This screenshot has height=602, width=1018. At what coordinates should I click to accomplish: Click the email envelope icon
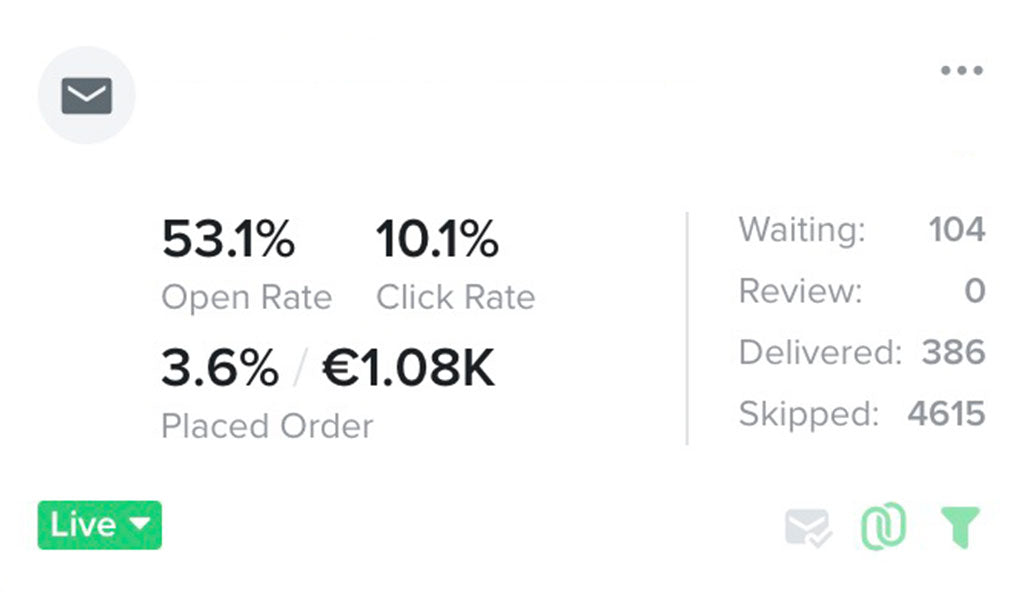pyautogui.click(x=86, y=96)
